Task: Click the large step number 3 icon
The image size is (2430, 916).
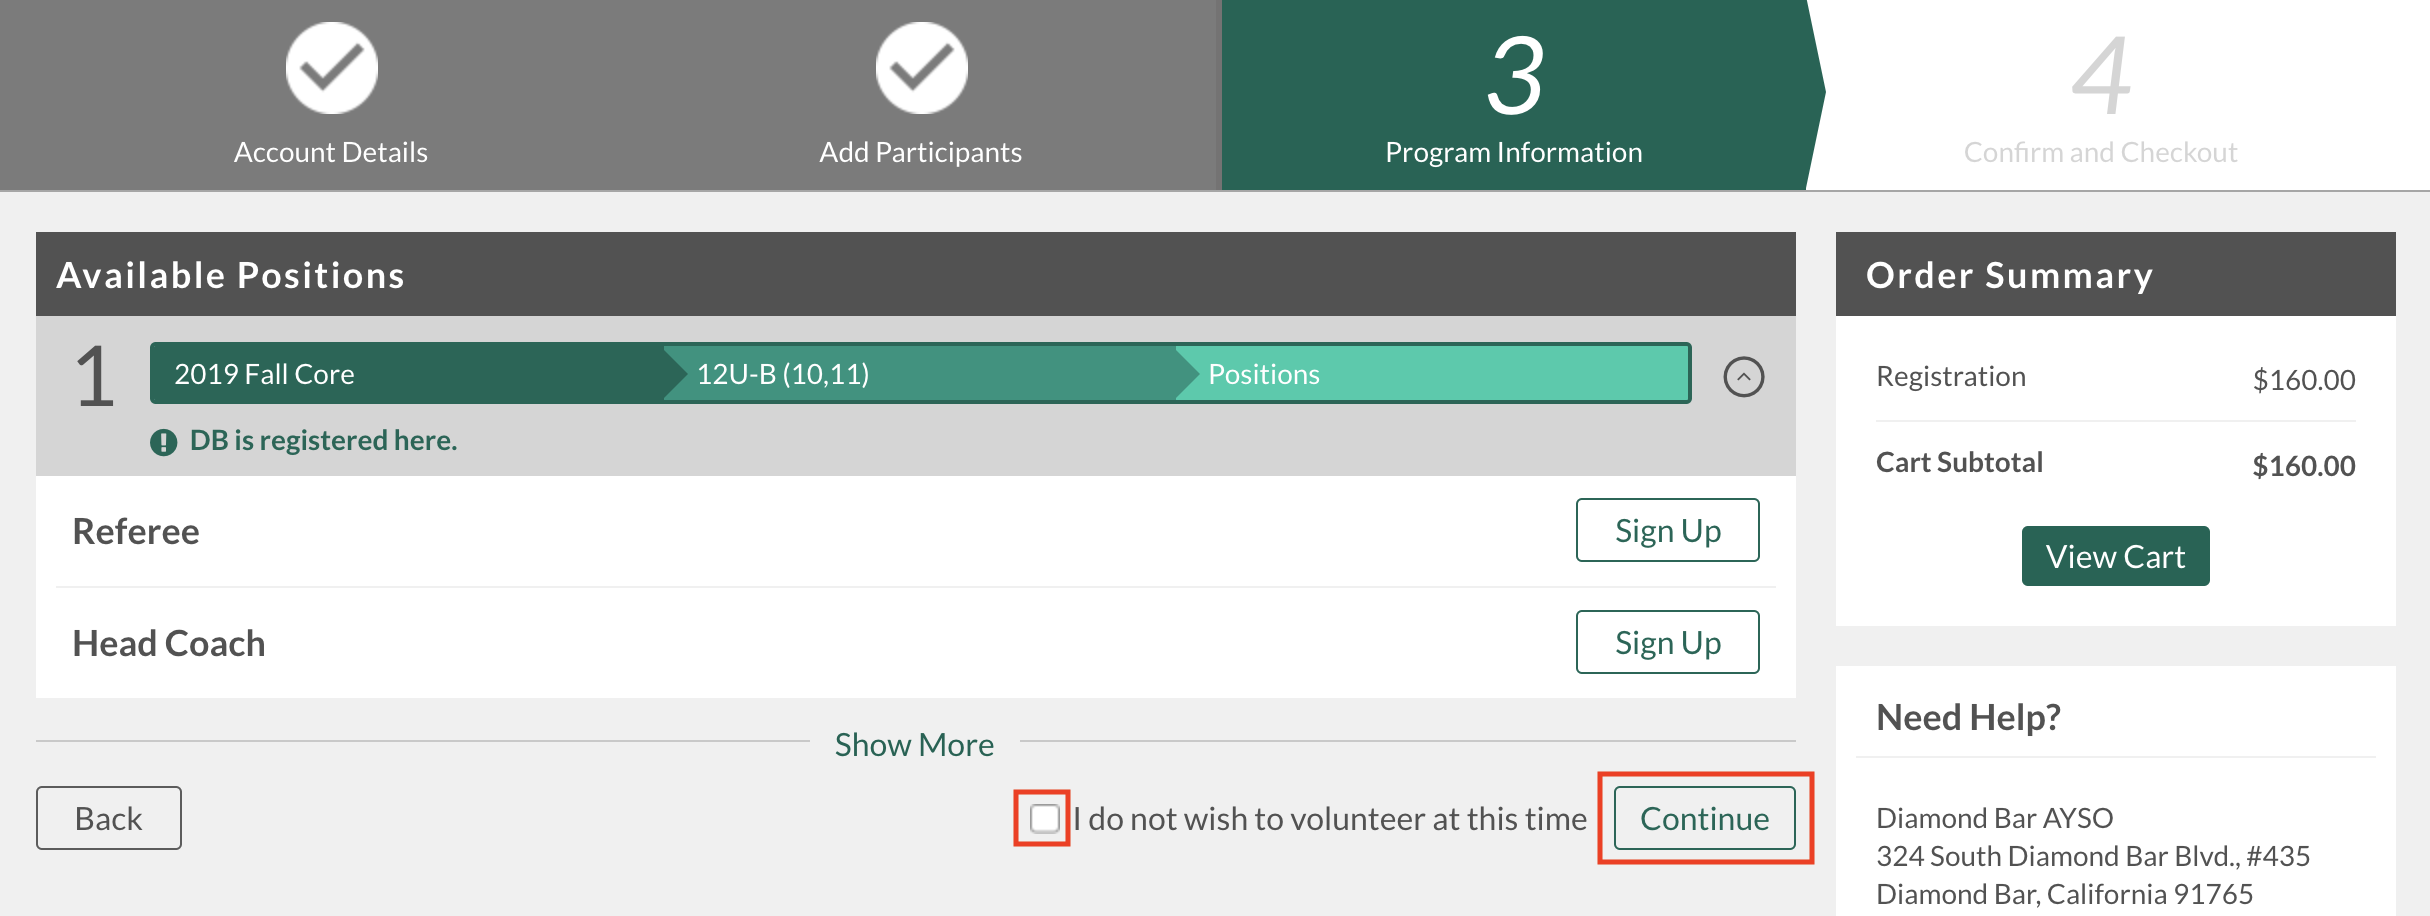Action: [x=1514, y=76]
